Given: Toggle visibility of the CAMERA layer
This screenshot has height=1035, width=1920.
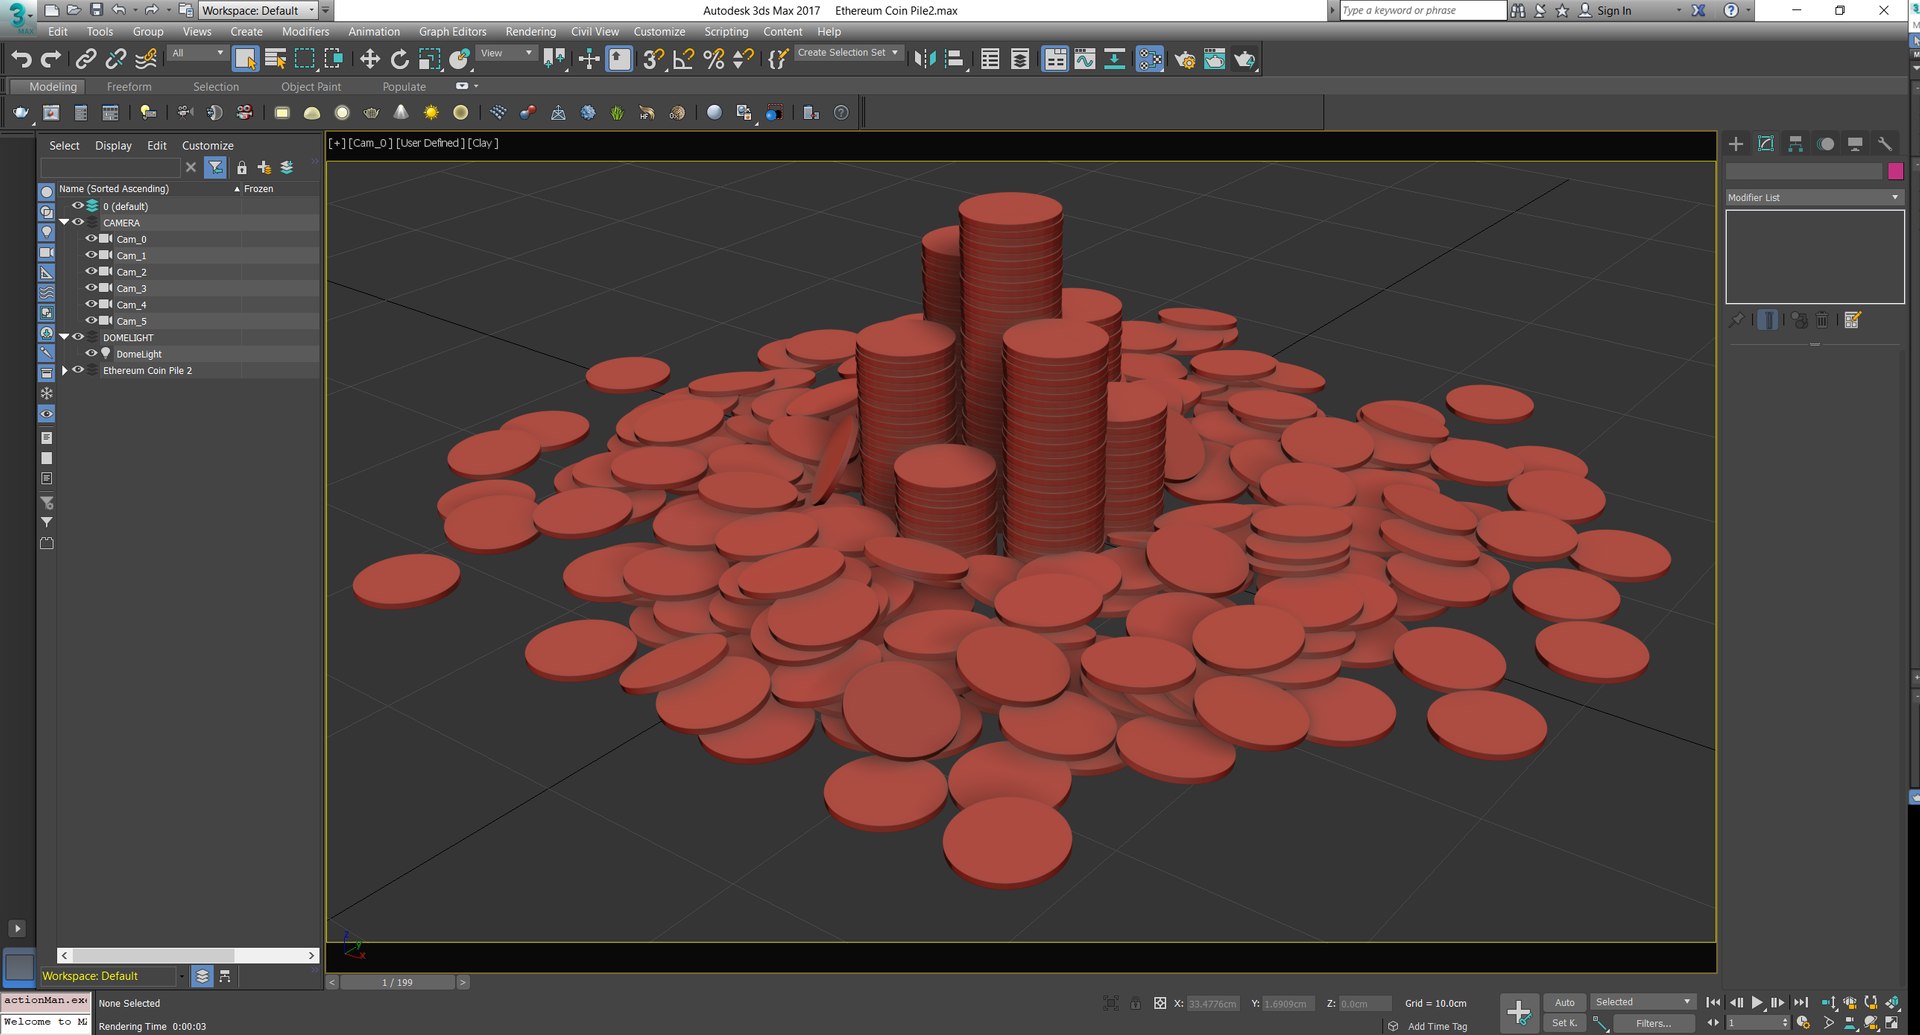Looking at the screenshot, I should click(x=78, y=223).
